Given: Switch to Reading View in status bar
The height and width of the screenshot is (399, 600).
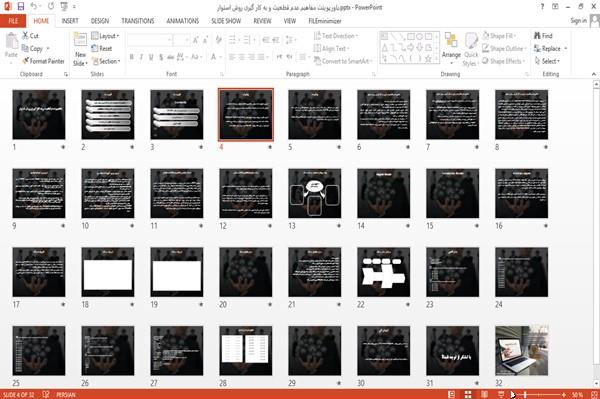Looking at the screenshot, I should click(x=484, y=394).
